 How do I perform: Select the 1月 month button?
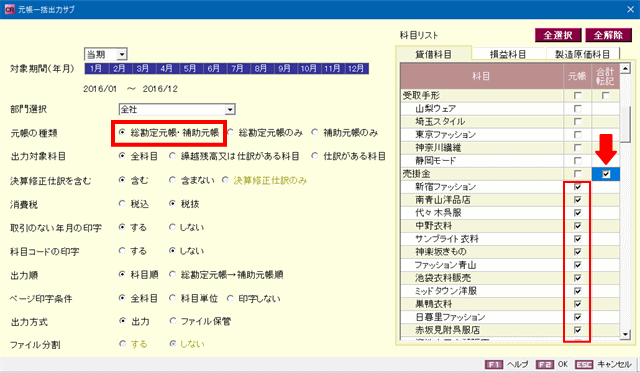coord(96,69)
